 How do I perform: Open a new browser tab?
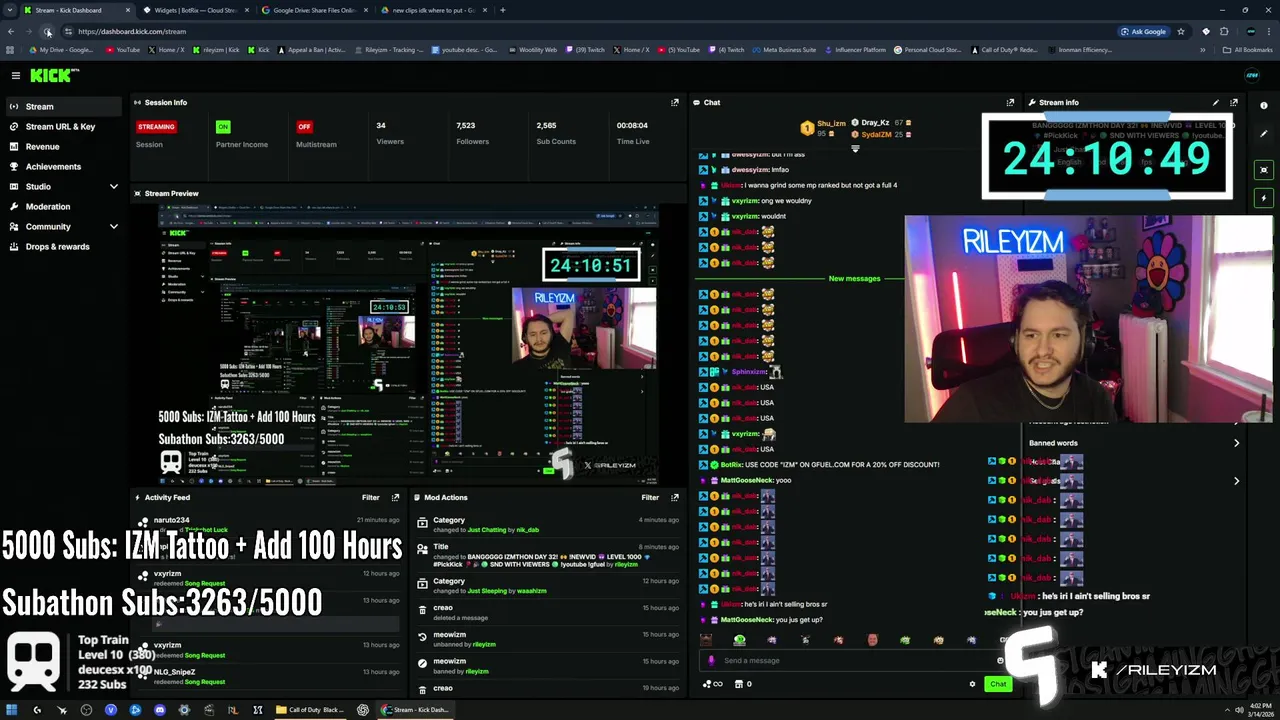click(502, 10)
